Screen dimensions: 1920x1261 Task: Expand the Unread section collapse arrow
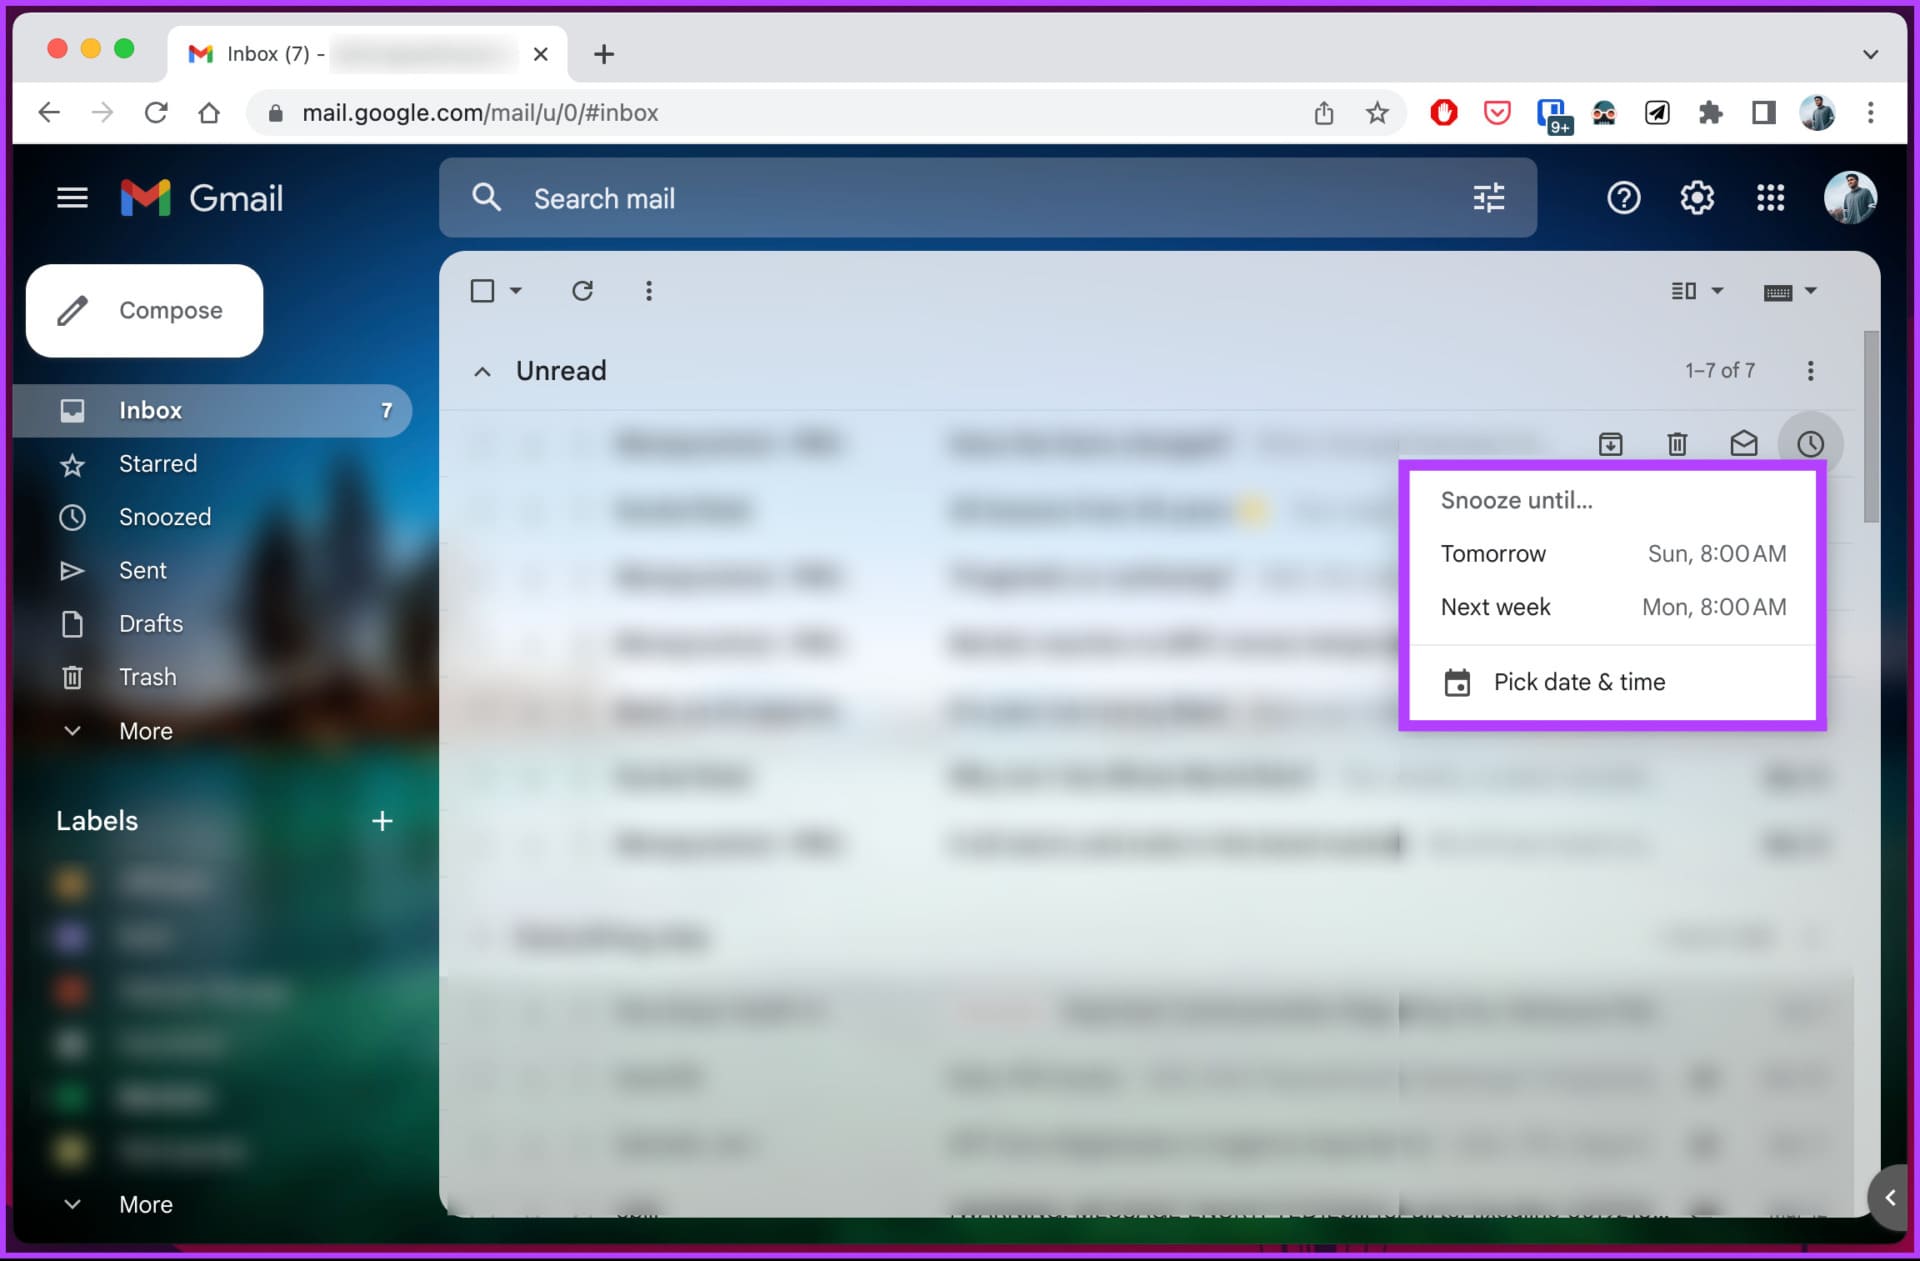pos(482,370)
